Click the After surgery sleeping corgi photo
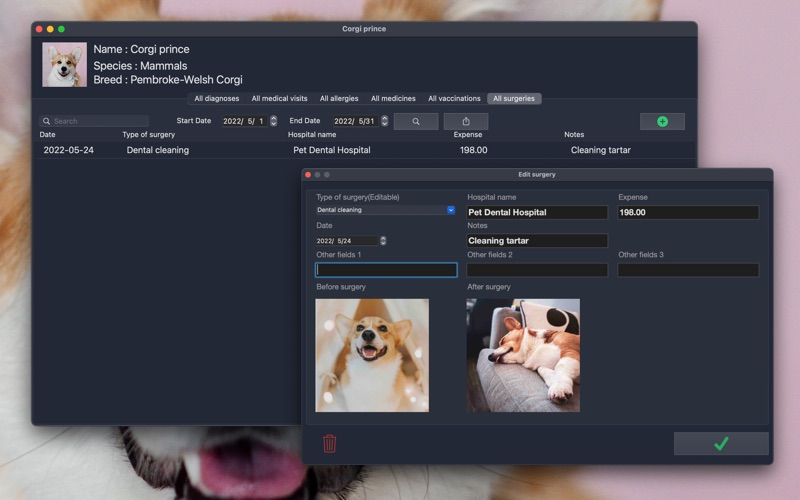This screenshot has height=500, width=800. pyautogui.click(x=523, y=355)
